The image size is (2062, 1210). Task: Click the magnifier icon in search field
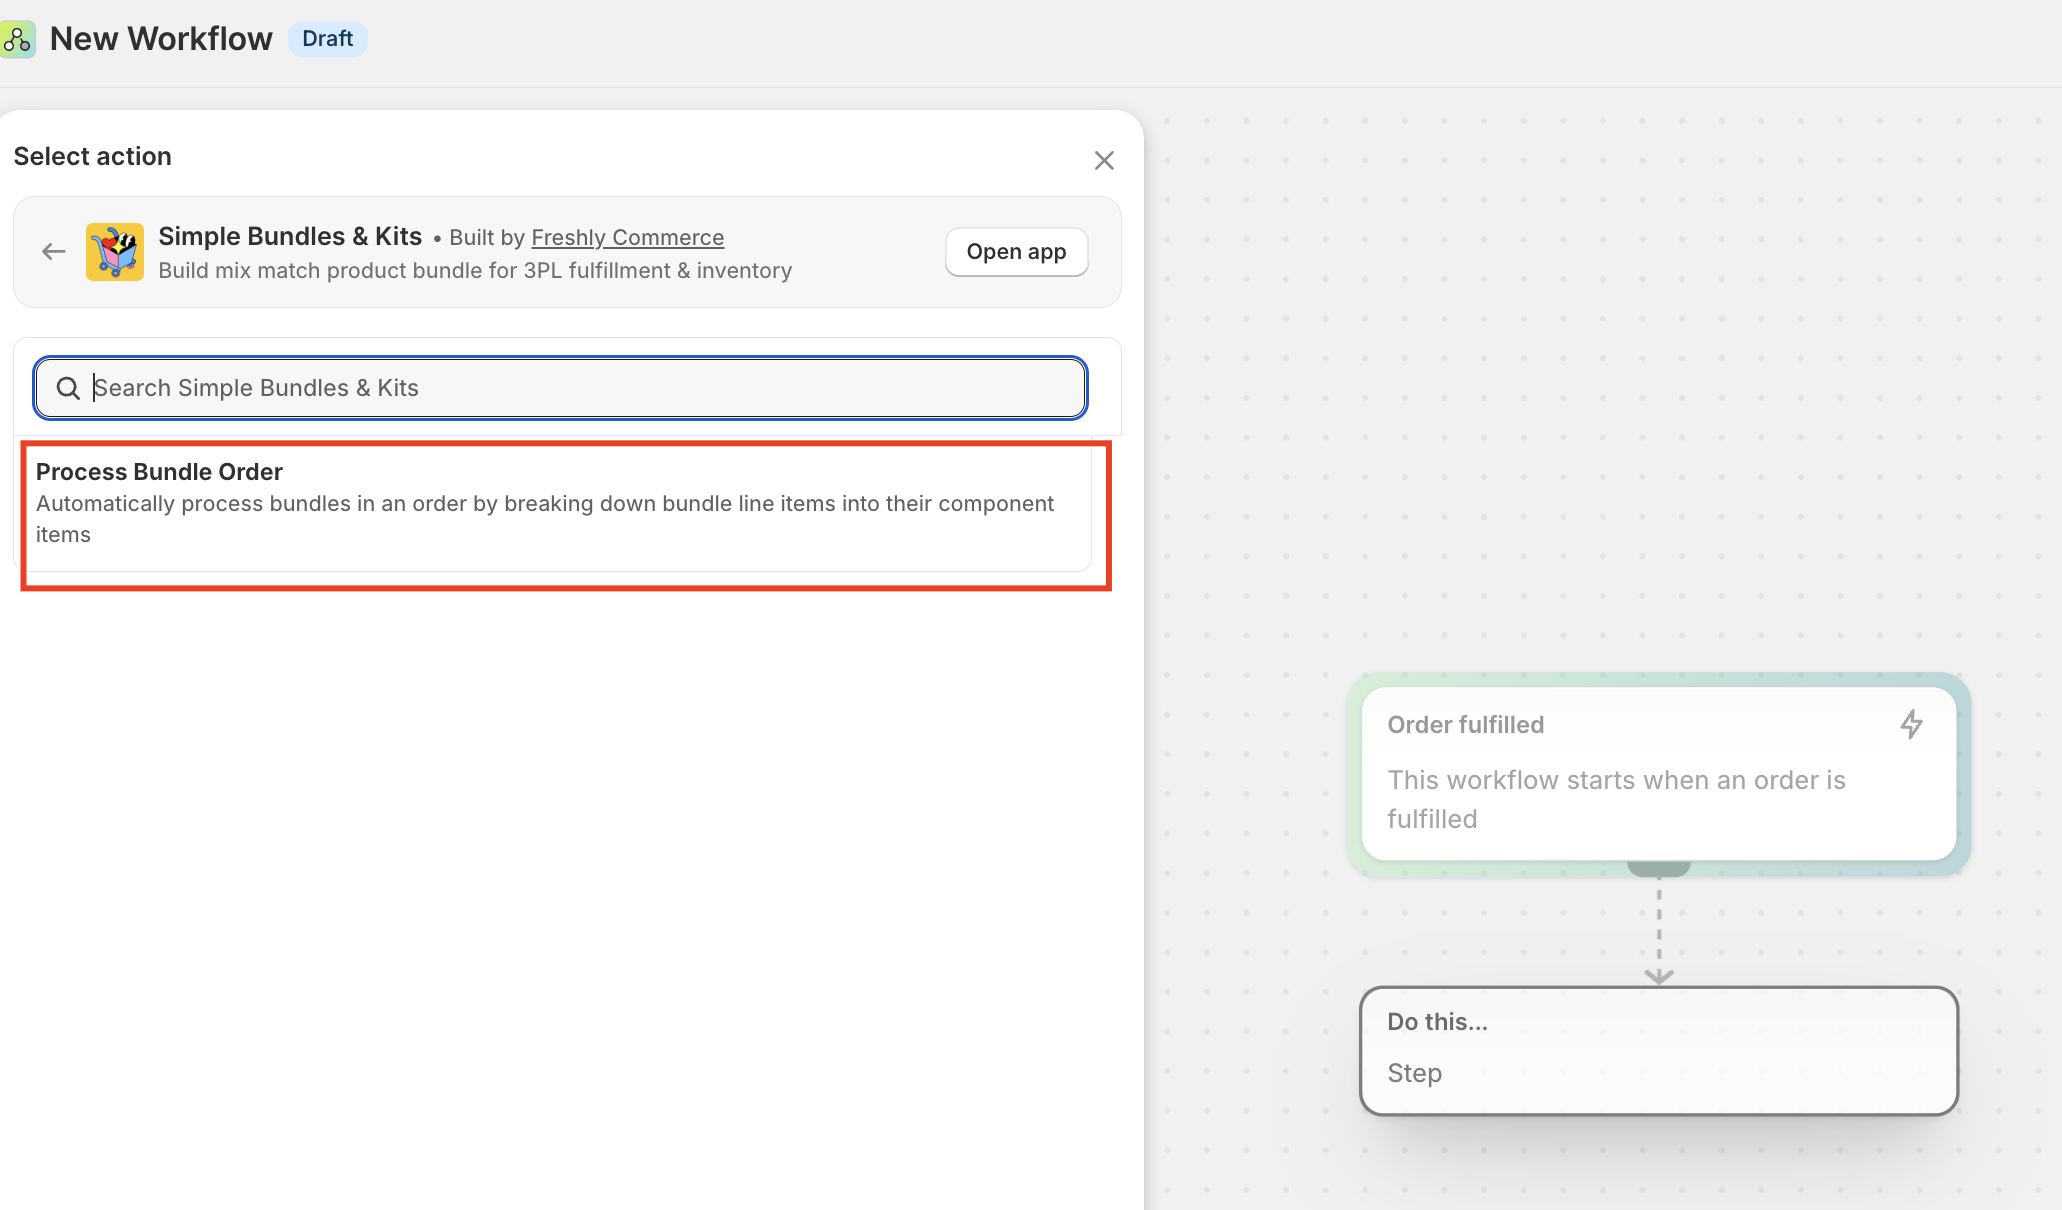(x=68, y=388)
